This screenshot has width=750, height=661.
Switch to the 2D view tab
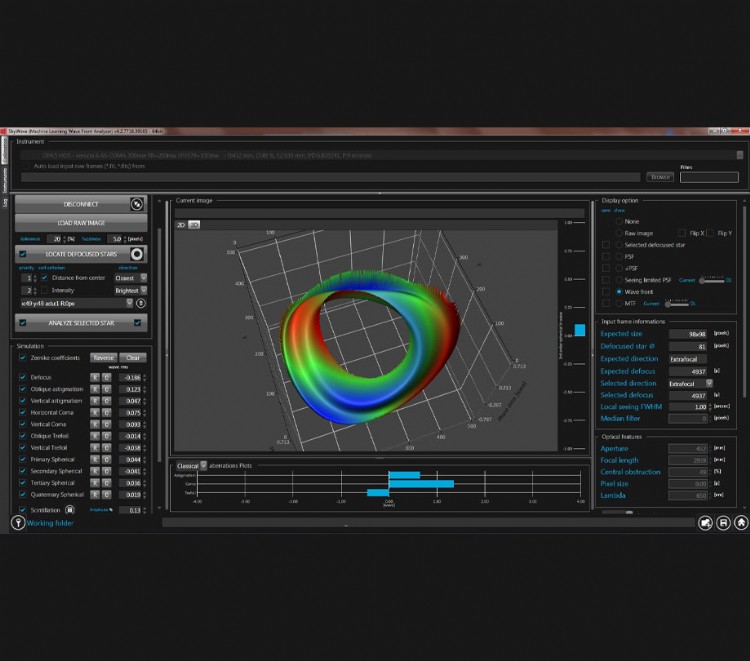pyautogui.click(x=181, y=225)
